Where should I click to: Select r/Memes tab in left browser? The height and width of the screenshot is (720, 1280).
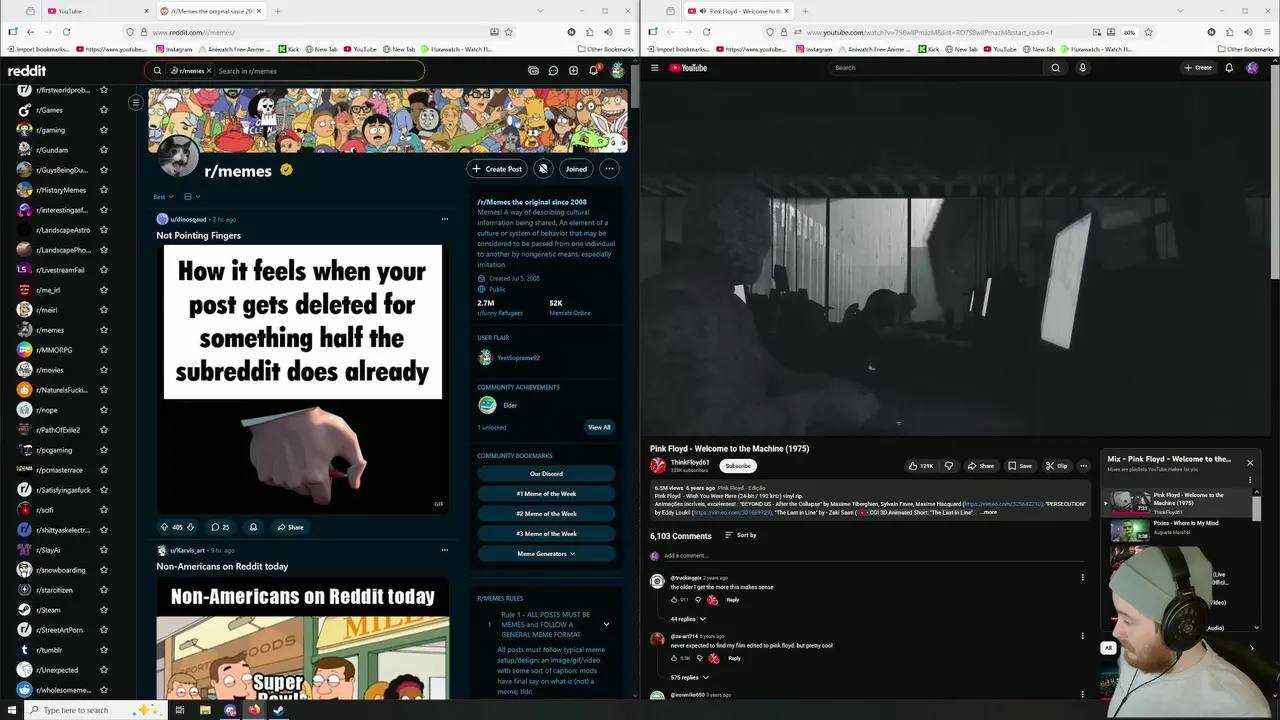[x=212, y=11]
